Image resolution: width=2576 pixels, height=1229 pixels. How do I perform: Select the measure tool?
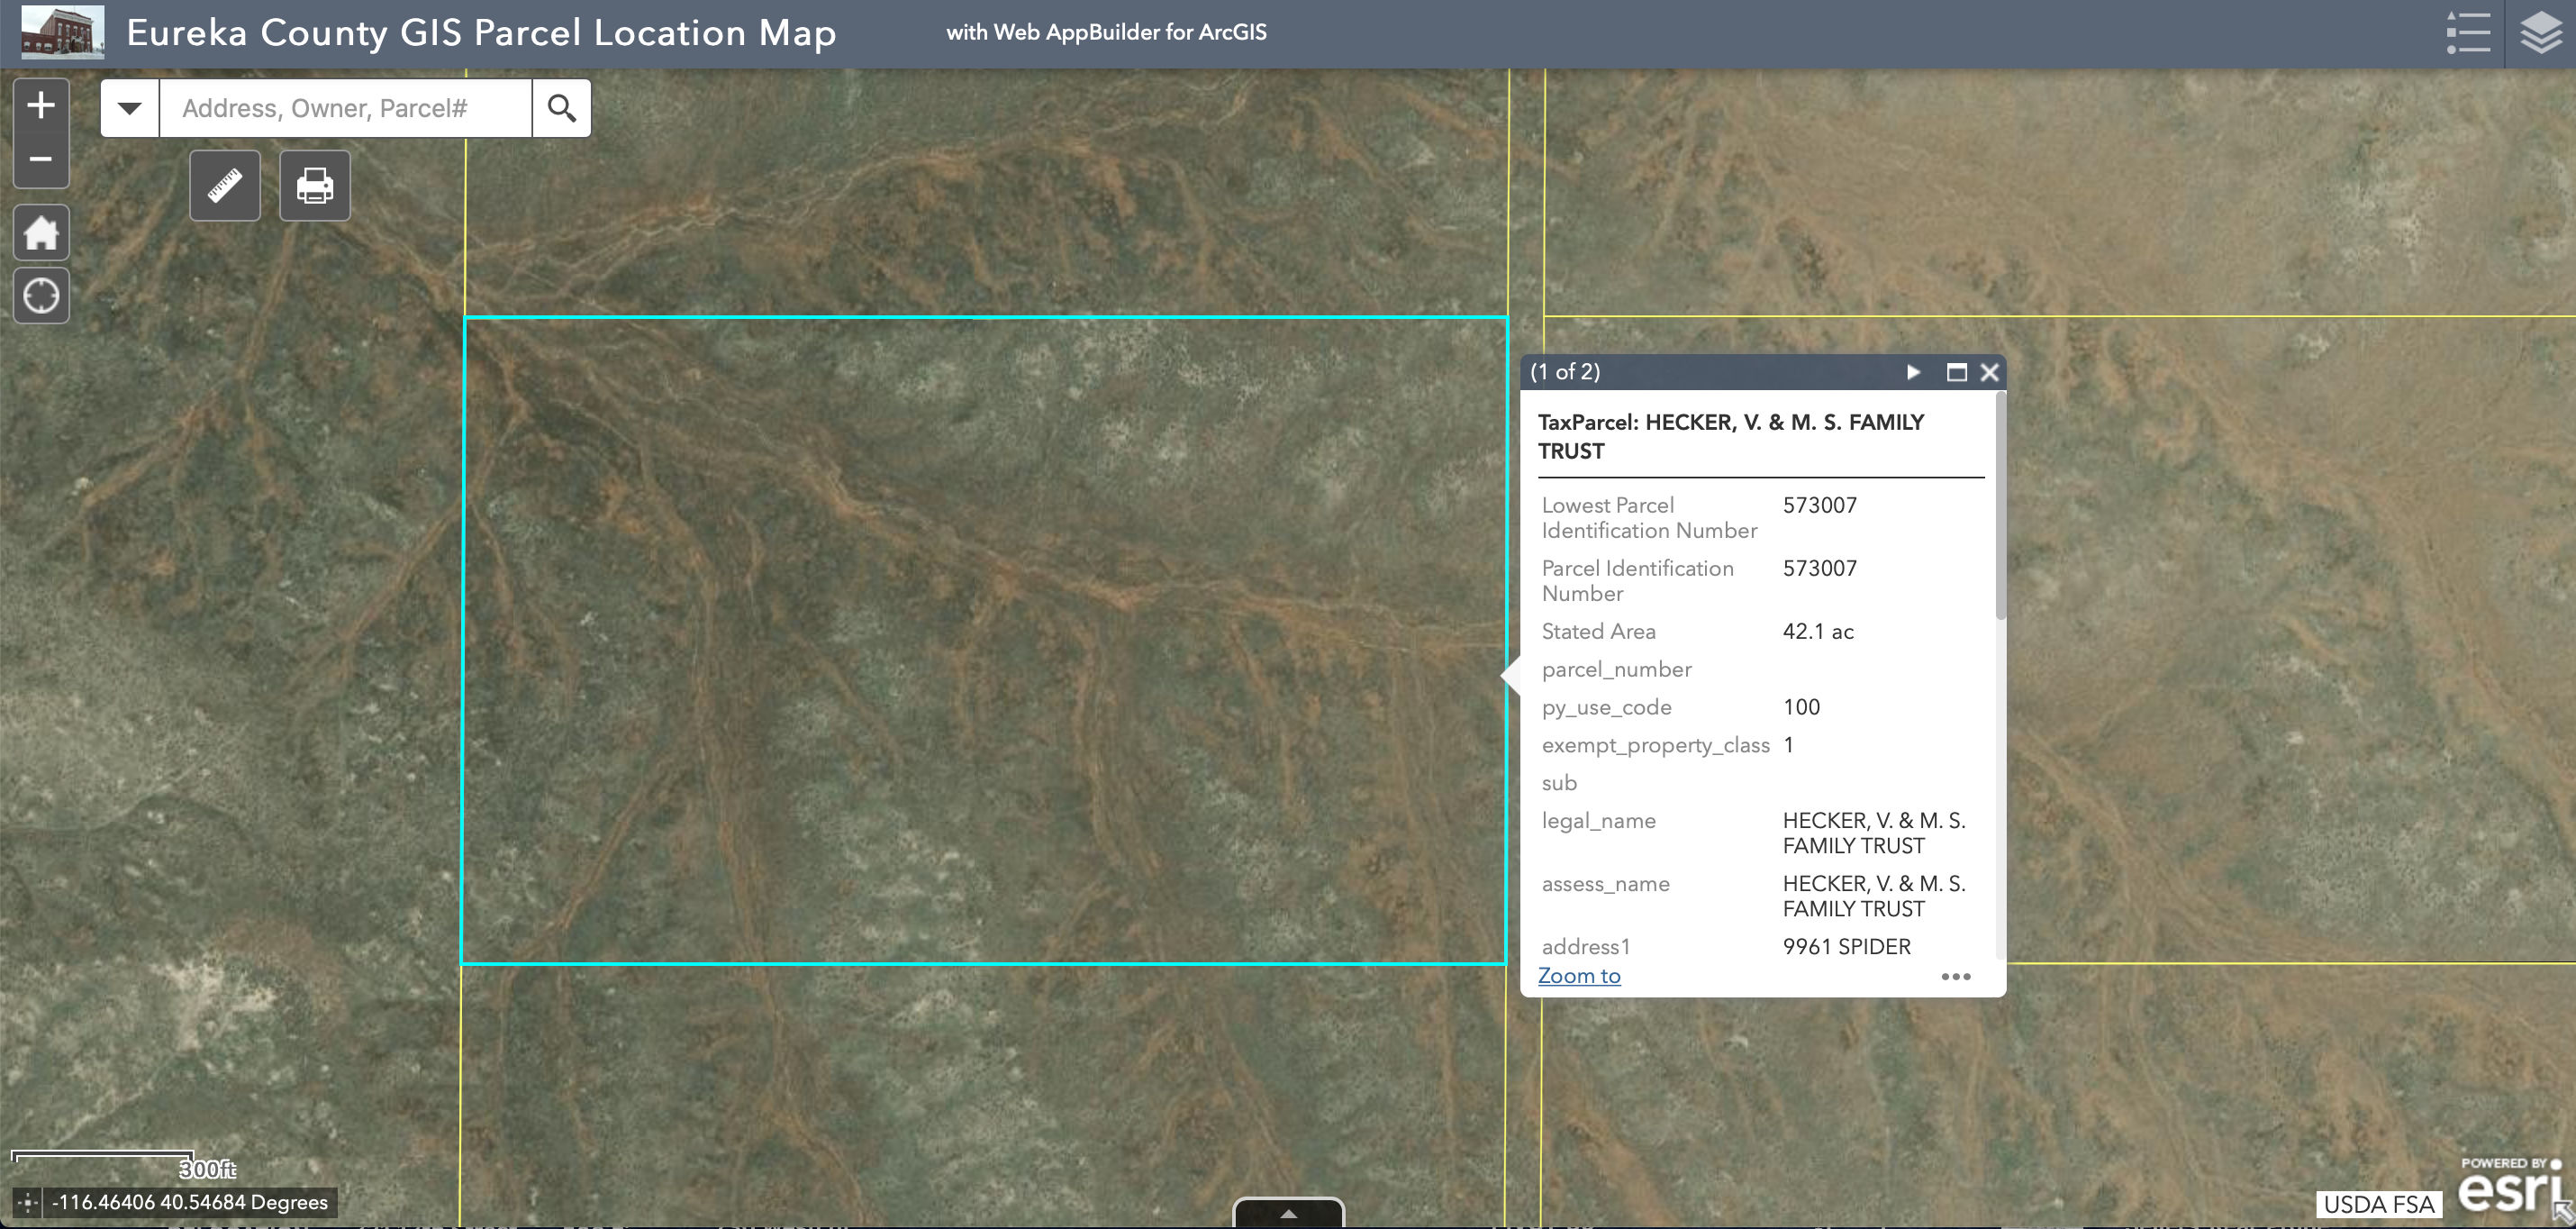[224, 185]
